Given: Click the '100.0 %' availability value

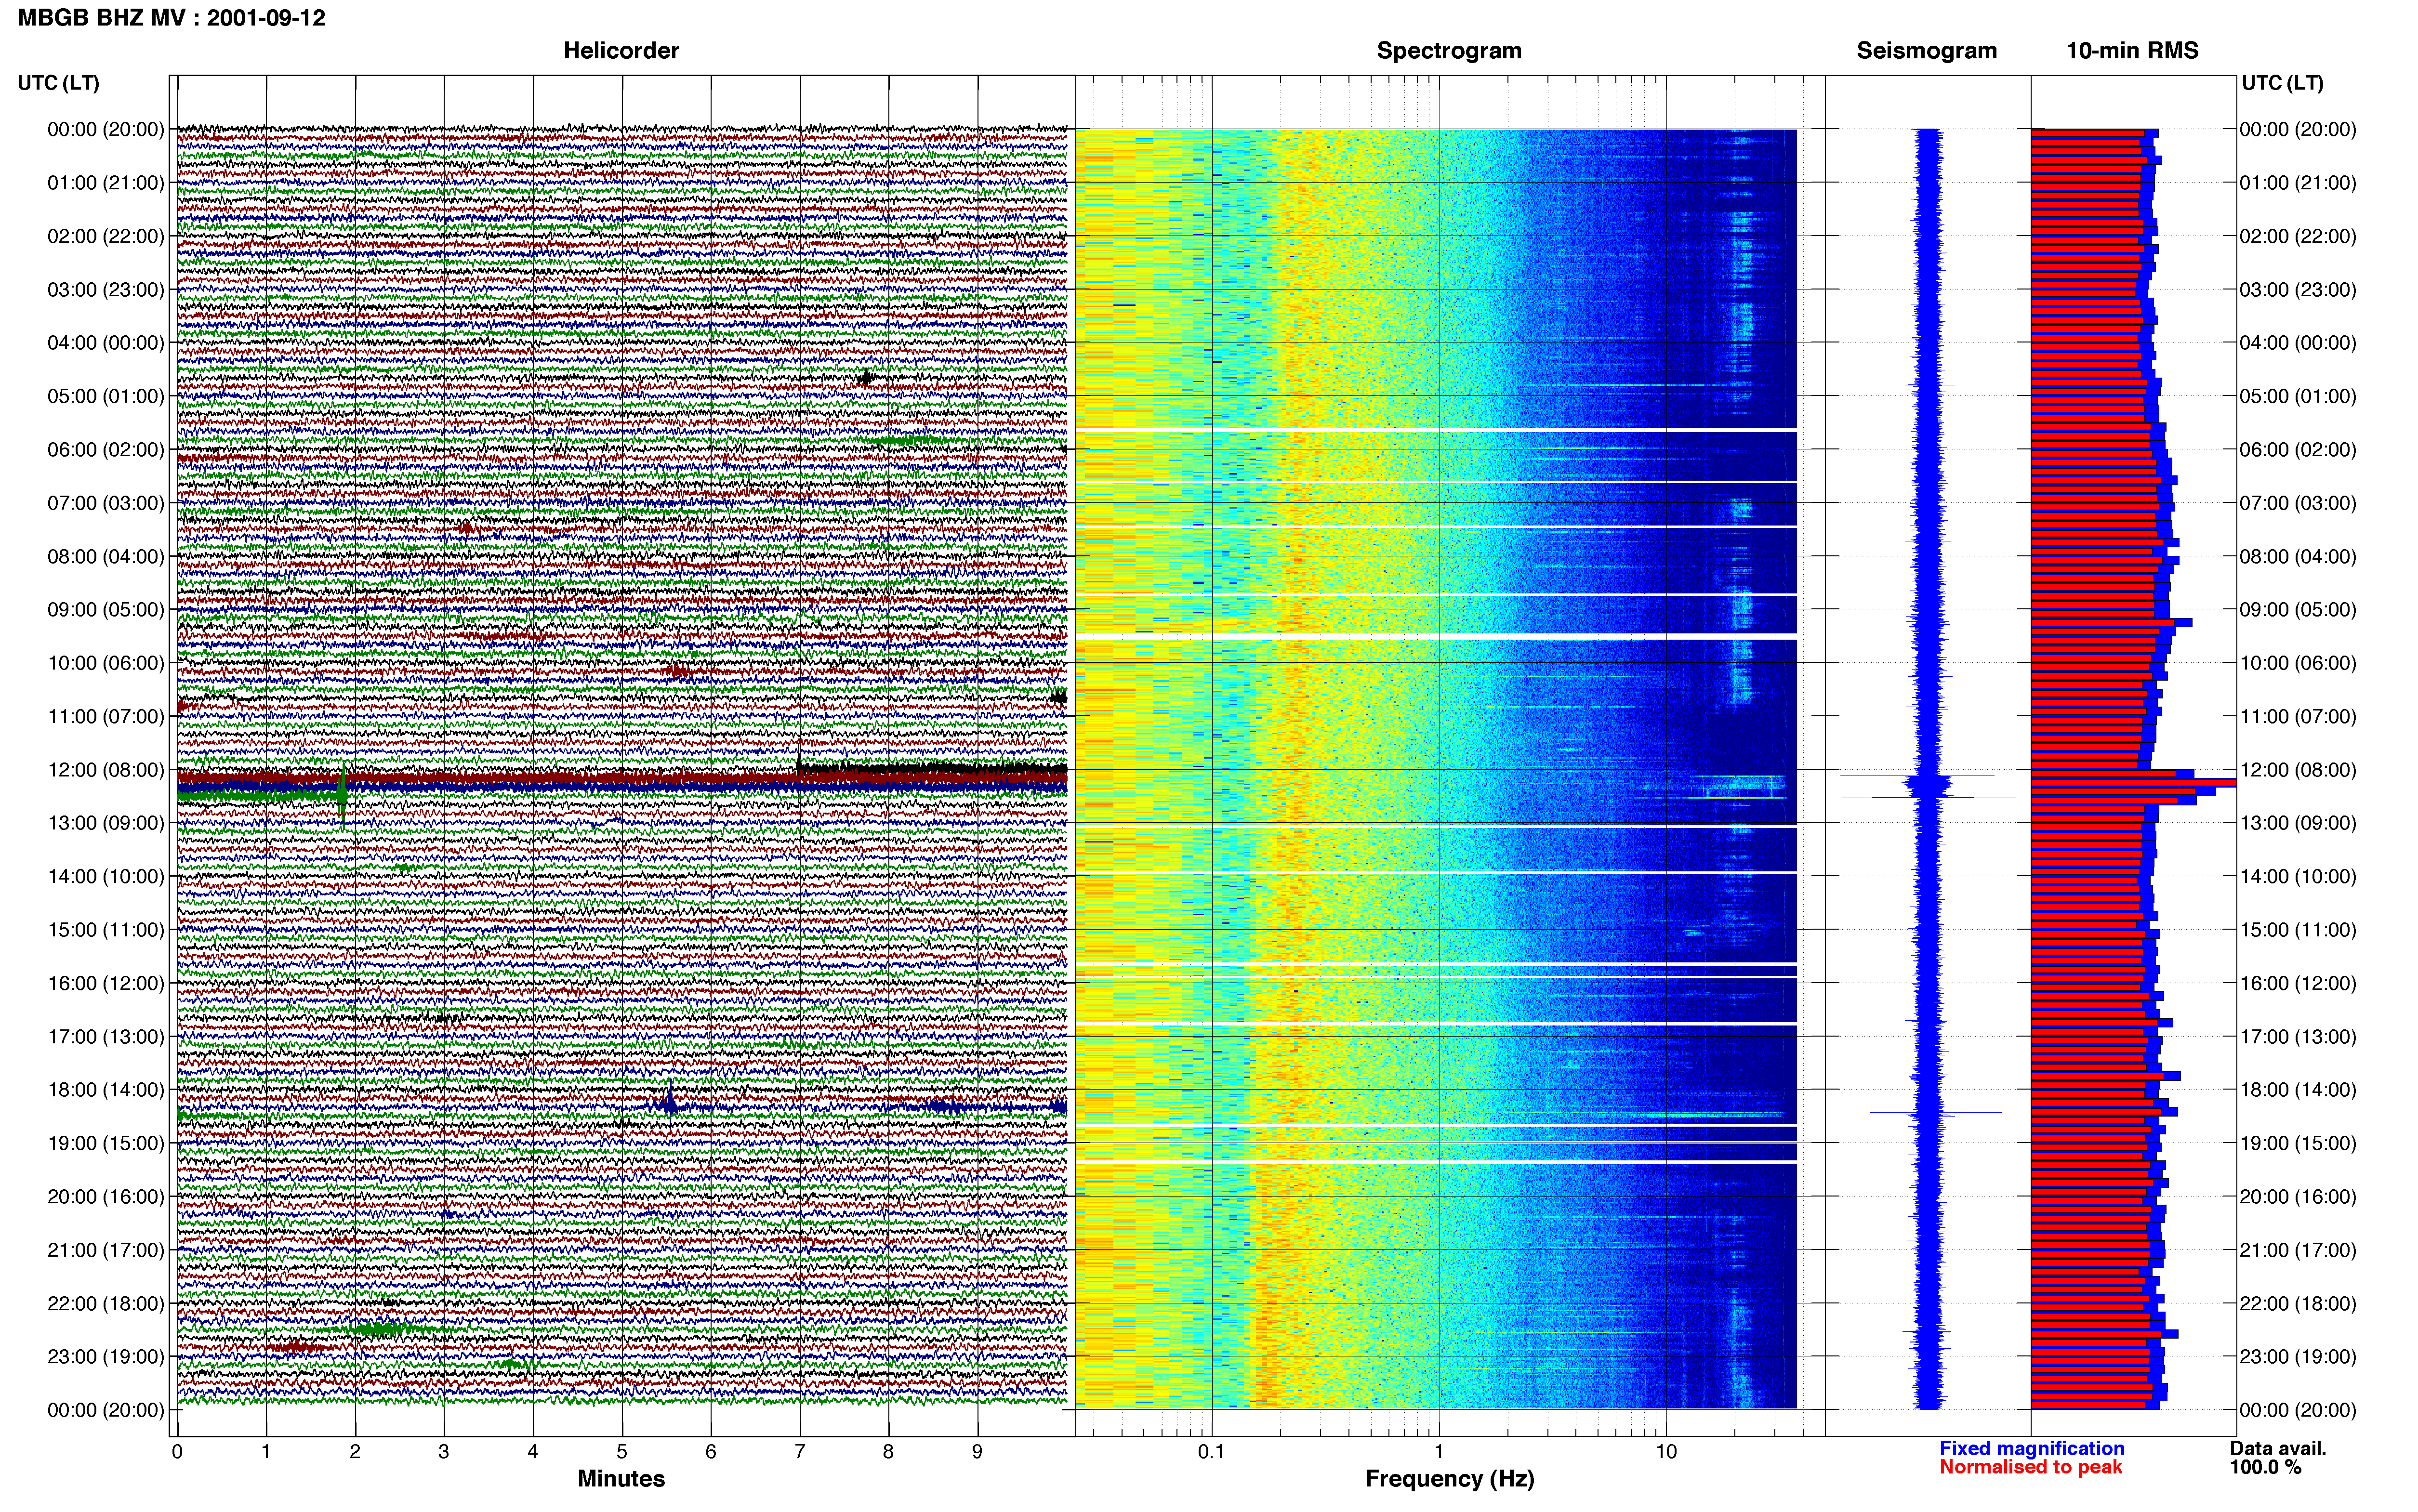Looking at the screenshot, I should click(2265, 1467).
